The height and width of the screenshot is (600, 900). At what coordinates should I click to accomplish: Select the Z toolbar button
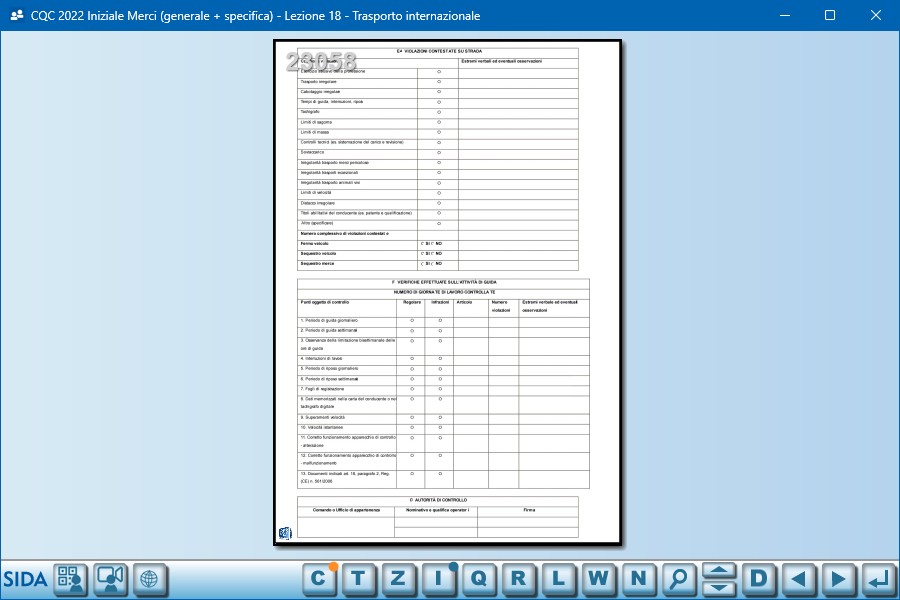(x=398, y=578)
